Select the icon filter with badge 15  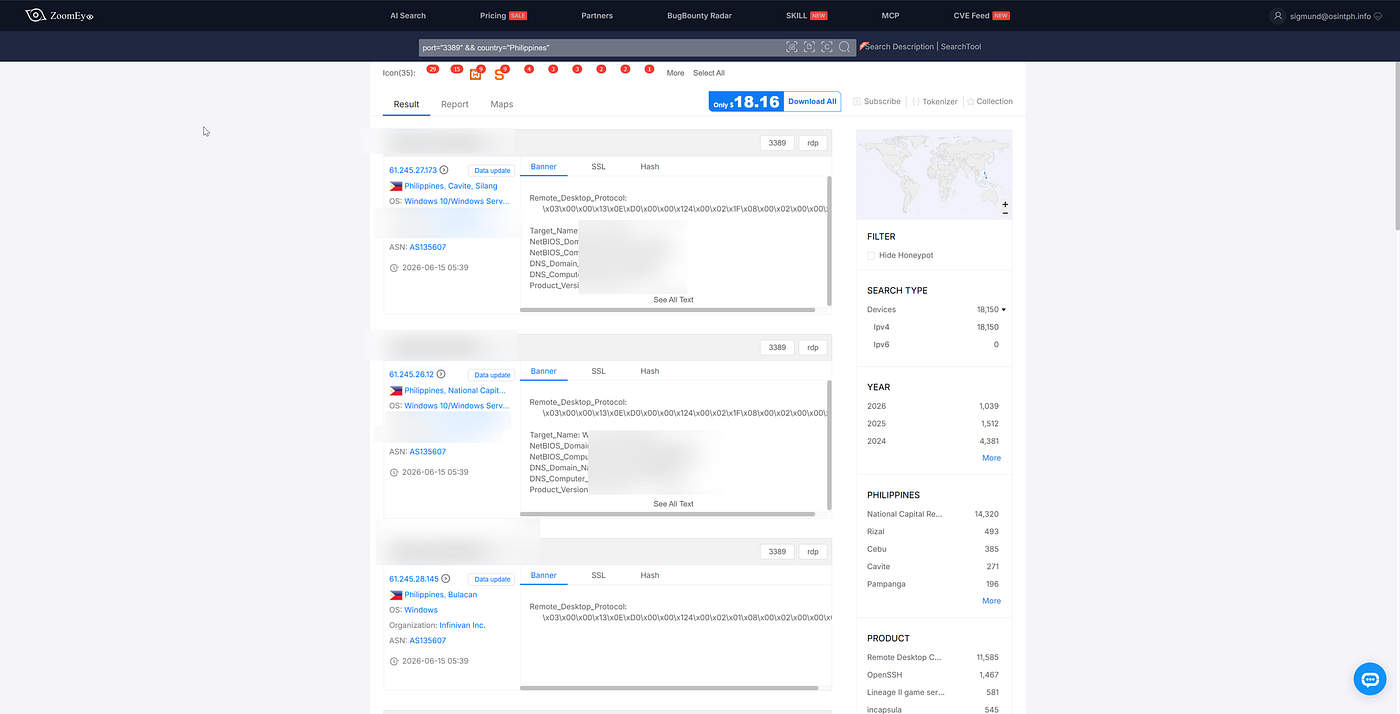pyautogui.click(x=457, y=69)
